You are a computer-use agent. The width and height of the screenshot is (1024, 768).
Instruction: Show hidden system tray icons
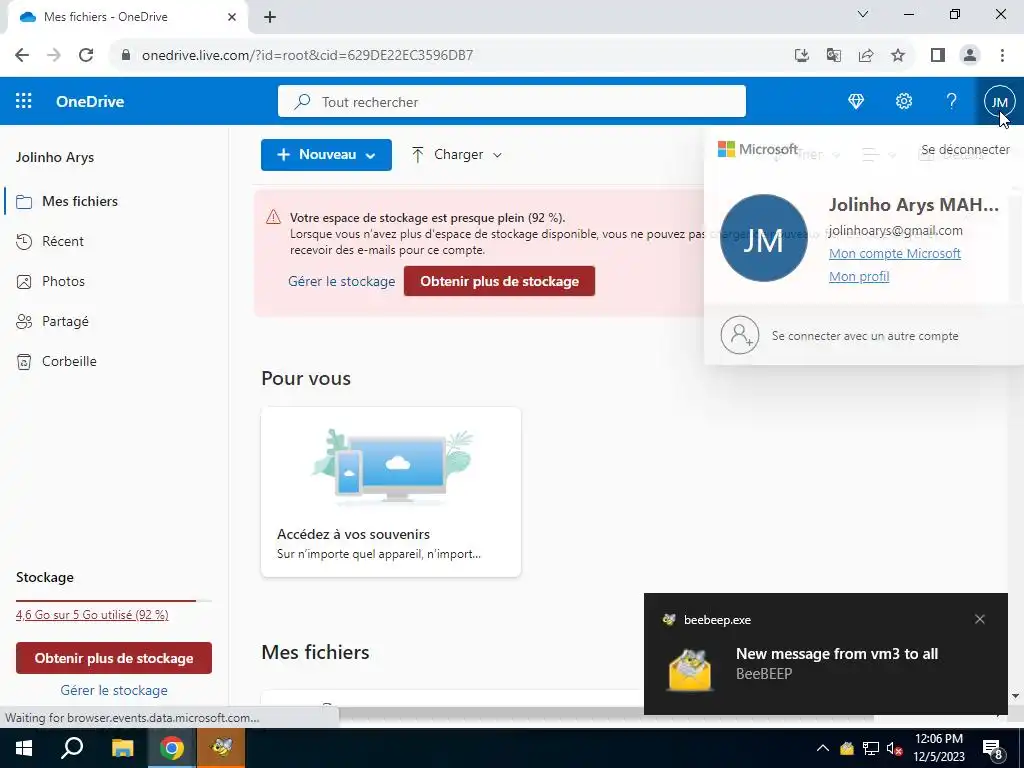coord(823,748)
